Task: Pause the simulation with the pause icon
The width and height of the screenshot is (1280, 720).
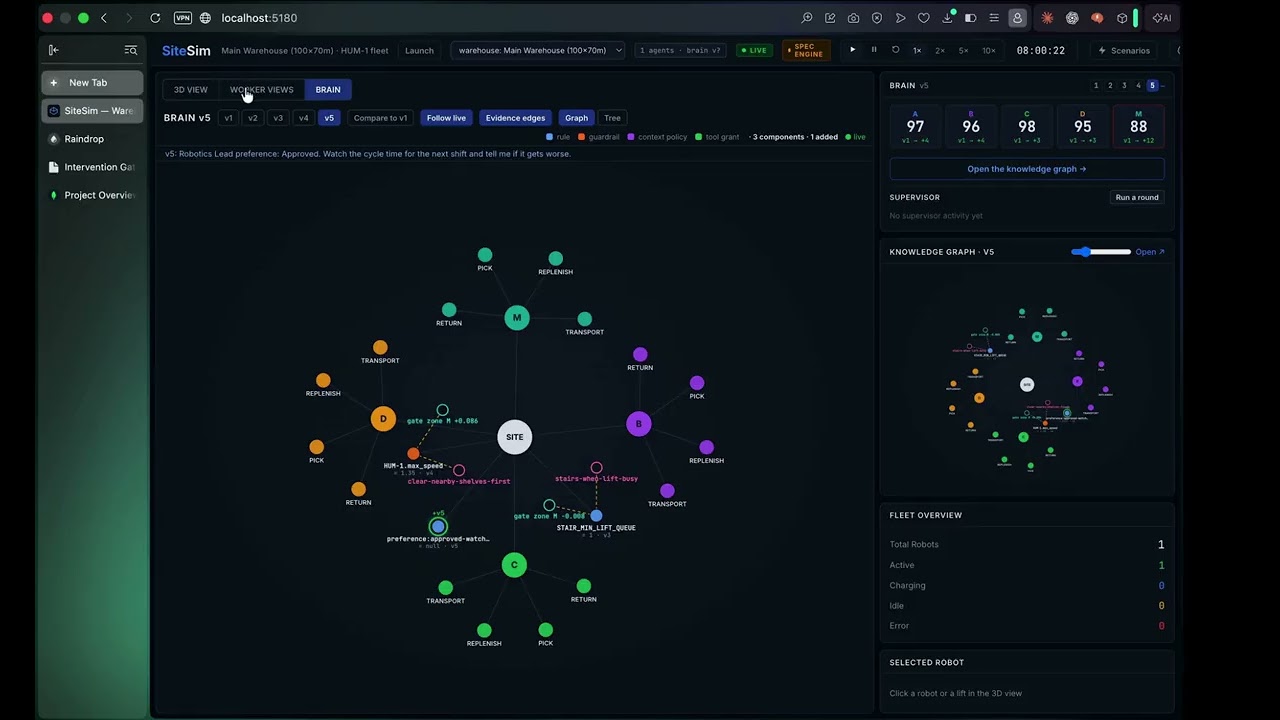Action: tap(874, 50)
